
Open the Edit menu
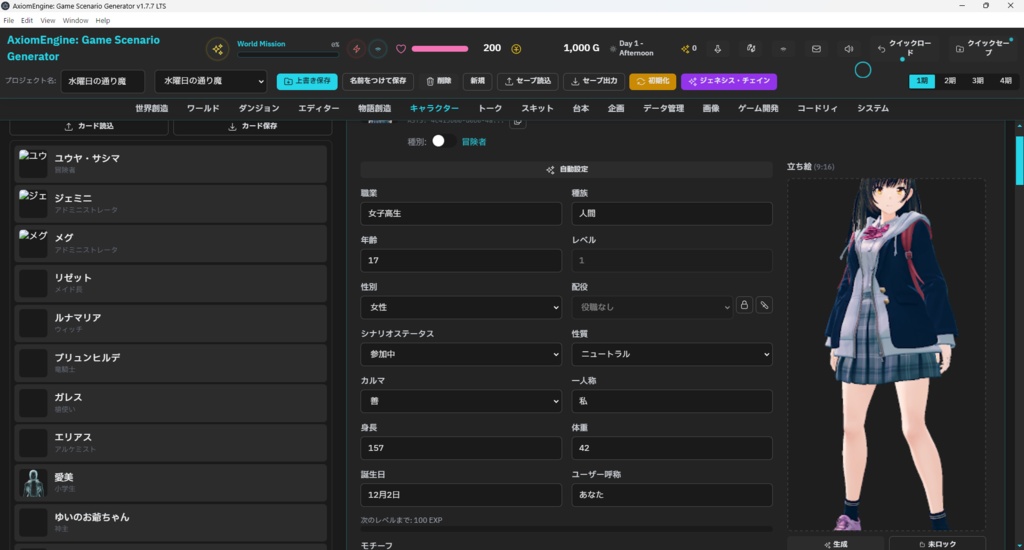tap(27, 20)
